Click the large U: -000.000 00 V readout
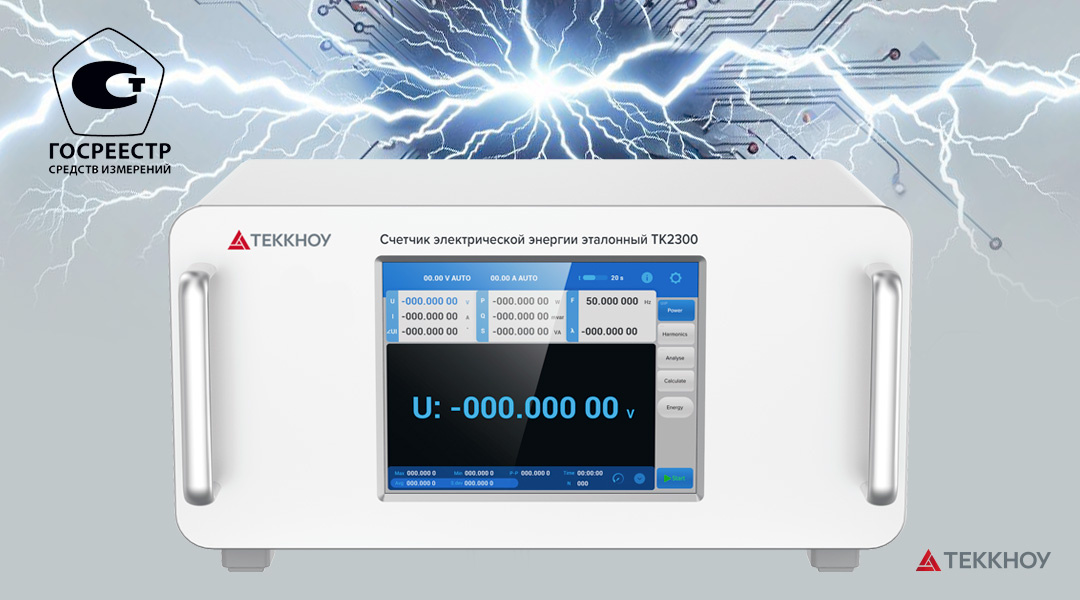 tap(523, 408)
